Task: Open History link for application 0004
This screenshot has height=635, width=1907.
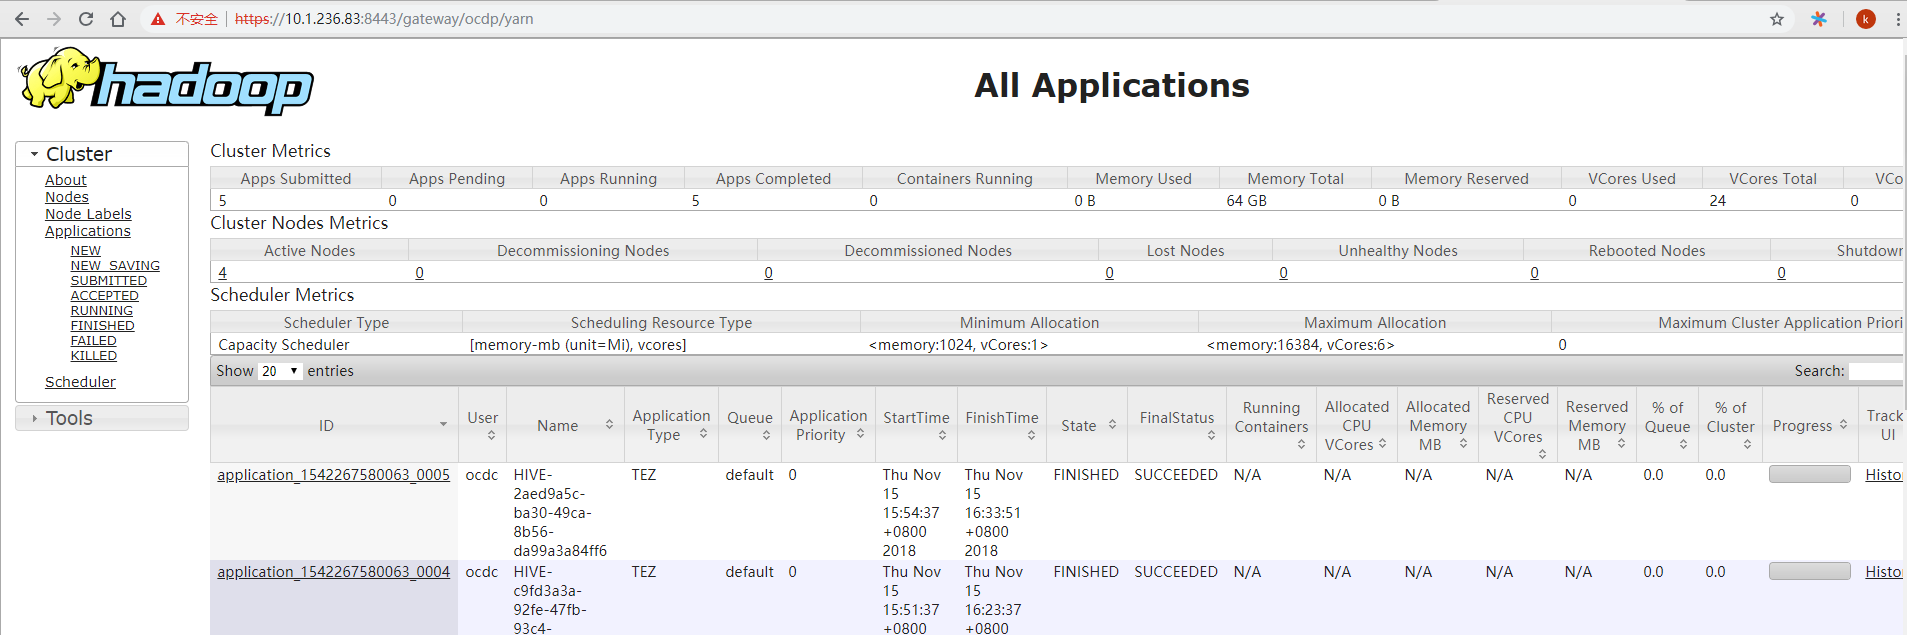Action: tap(1884, 572)
